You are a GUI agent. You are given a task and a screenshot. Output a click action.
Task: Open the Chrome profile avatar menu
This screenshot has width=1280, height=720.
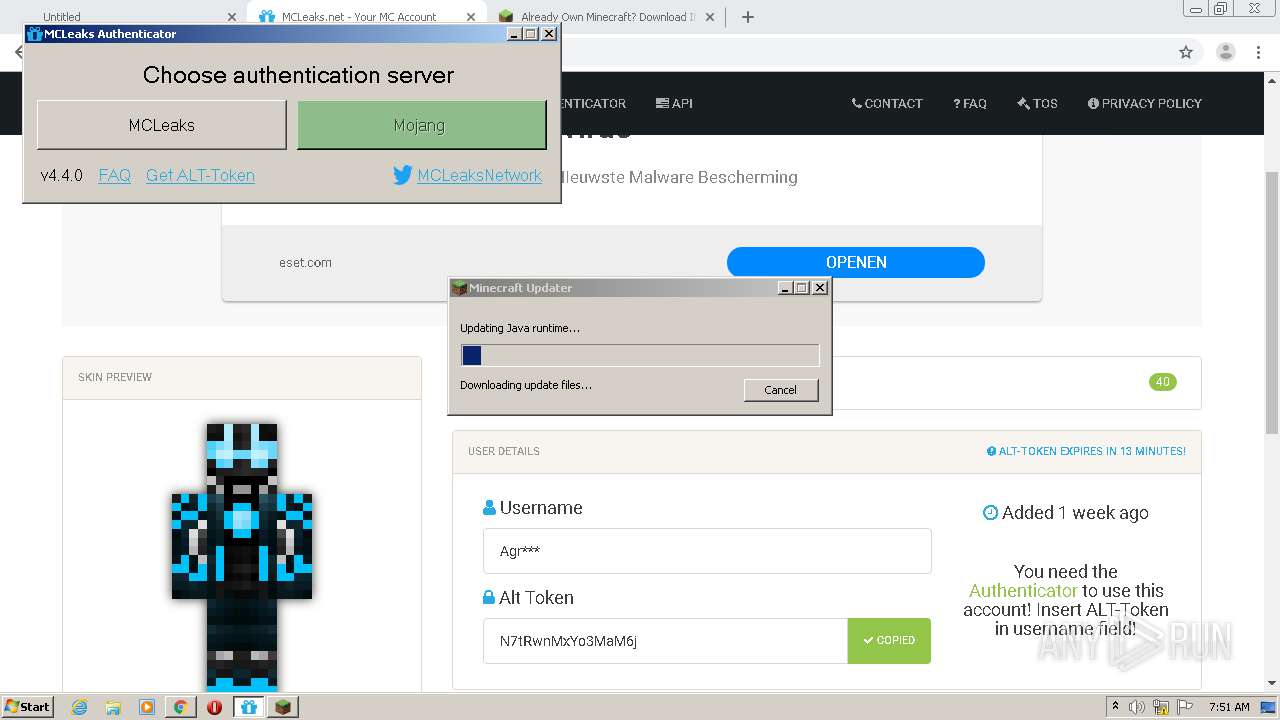coord(1225,52)
